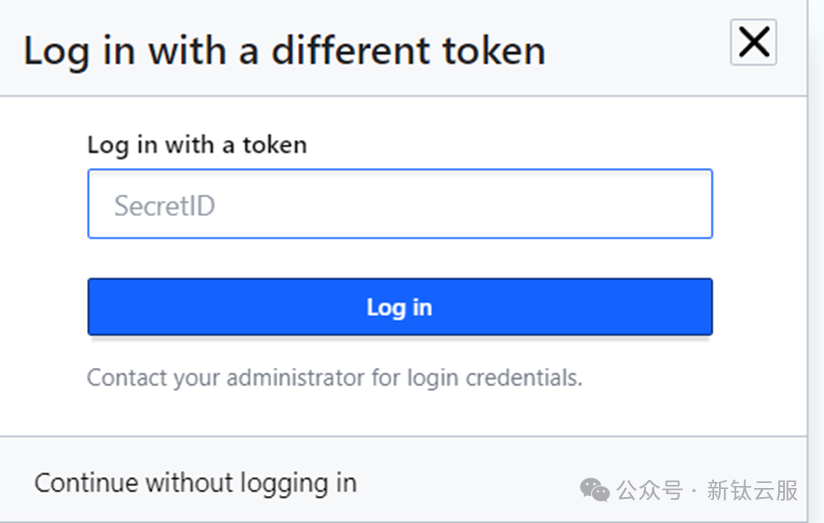824x523 pixels.
Task: Click the word 'administrator' in the hint
Action: click(x=295, y=378)
